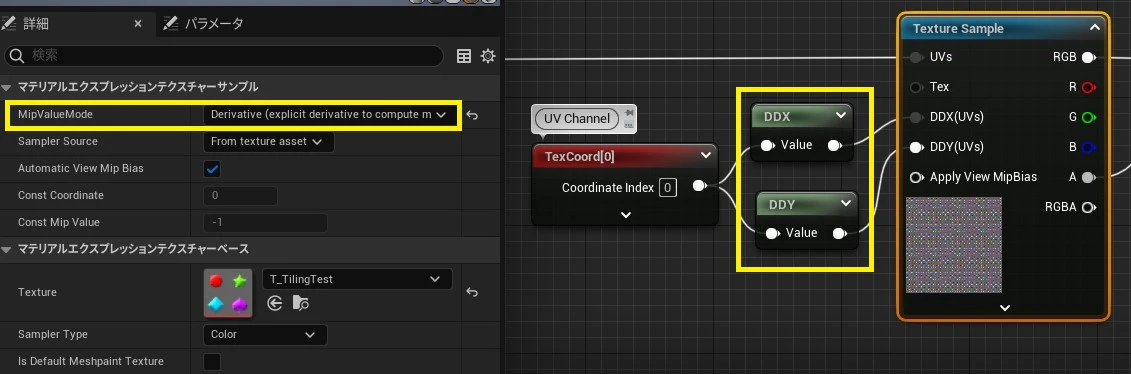Collapse マテリアルエクスプレッションテクスチャーベース section
The height and width of the screenshot is (374, 1131).
[6, 249]
